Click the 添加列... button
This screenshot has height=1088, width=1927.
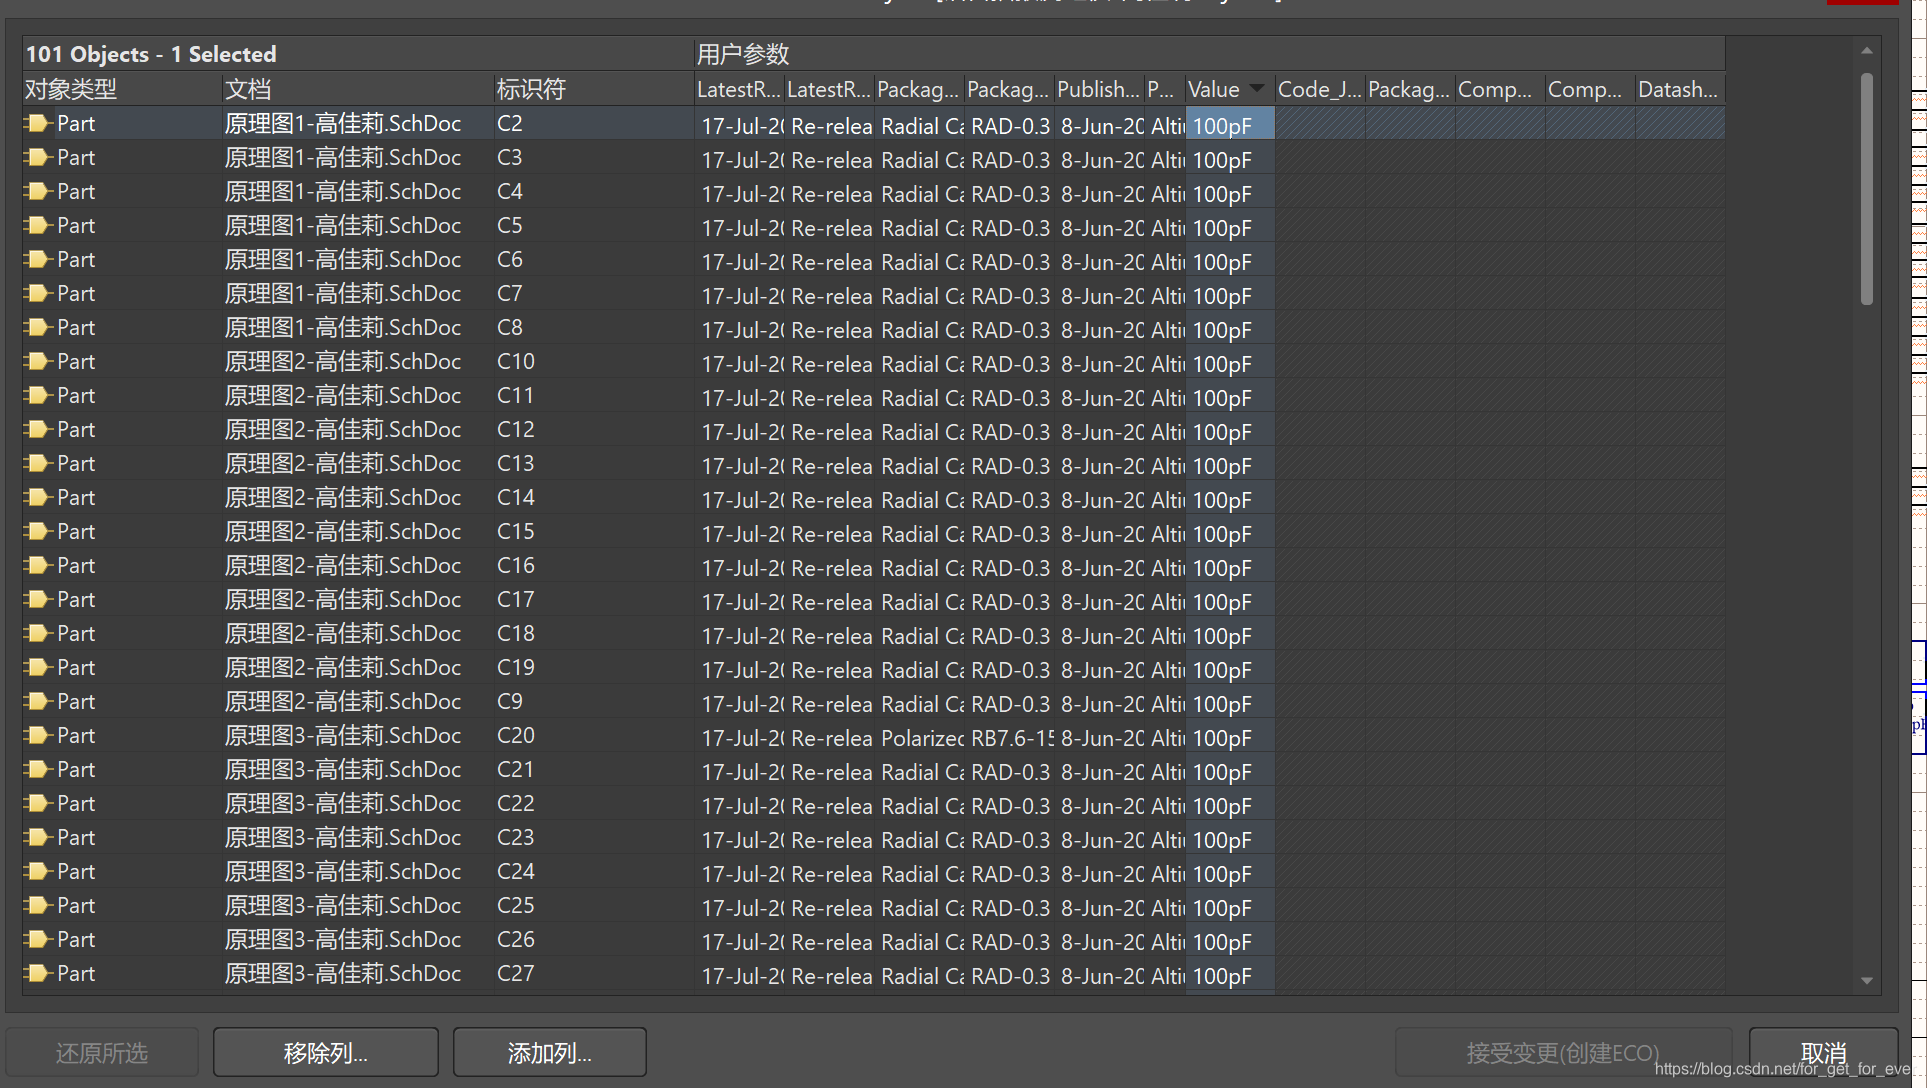550,1053
